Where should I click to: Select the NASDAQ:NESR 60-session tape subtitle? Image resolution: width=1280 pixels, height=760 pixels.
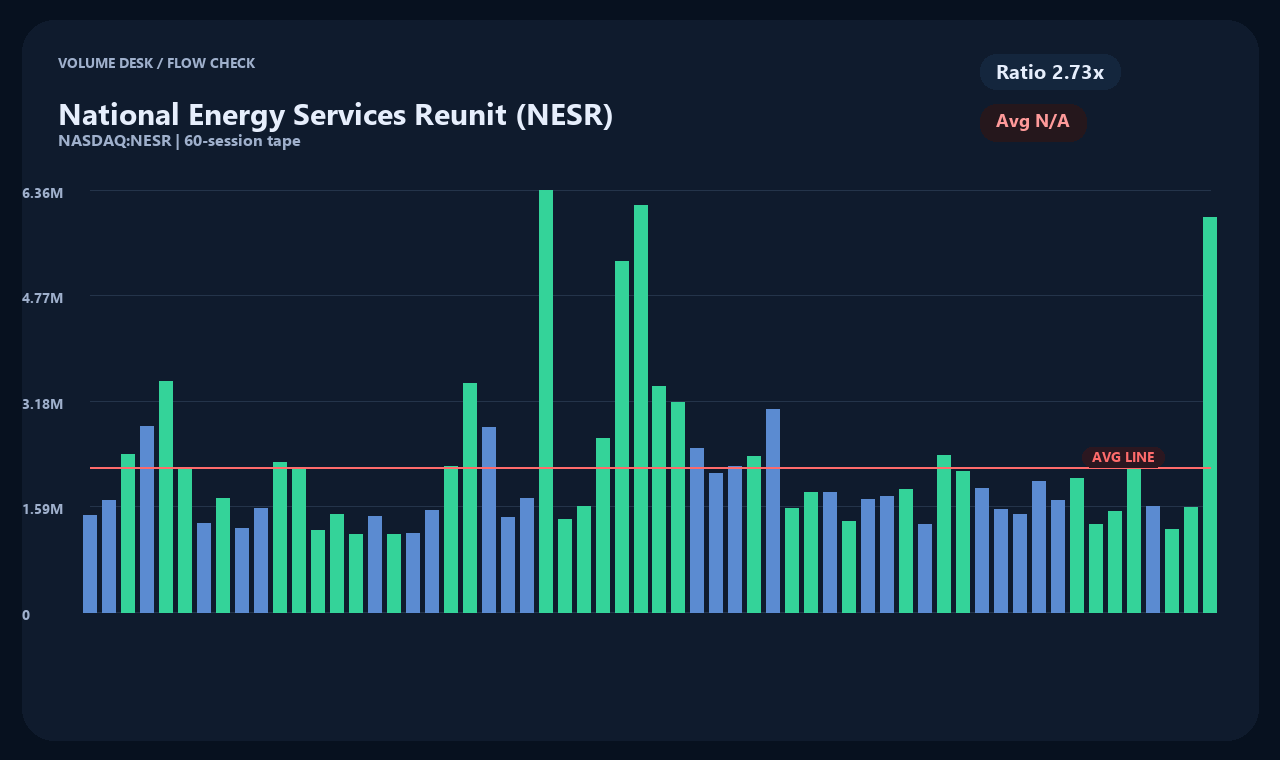point(179,141)
